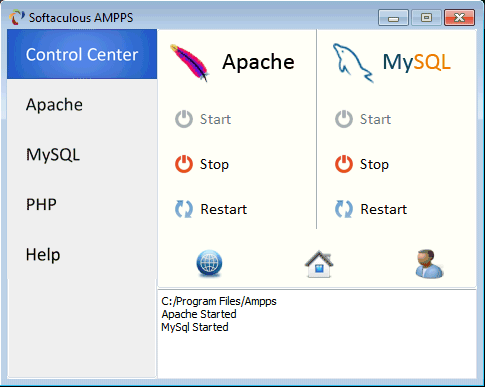485x387 pixels.
Task: Click Stop label under Apache
Action: (214, 164)
